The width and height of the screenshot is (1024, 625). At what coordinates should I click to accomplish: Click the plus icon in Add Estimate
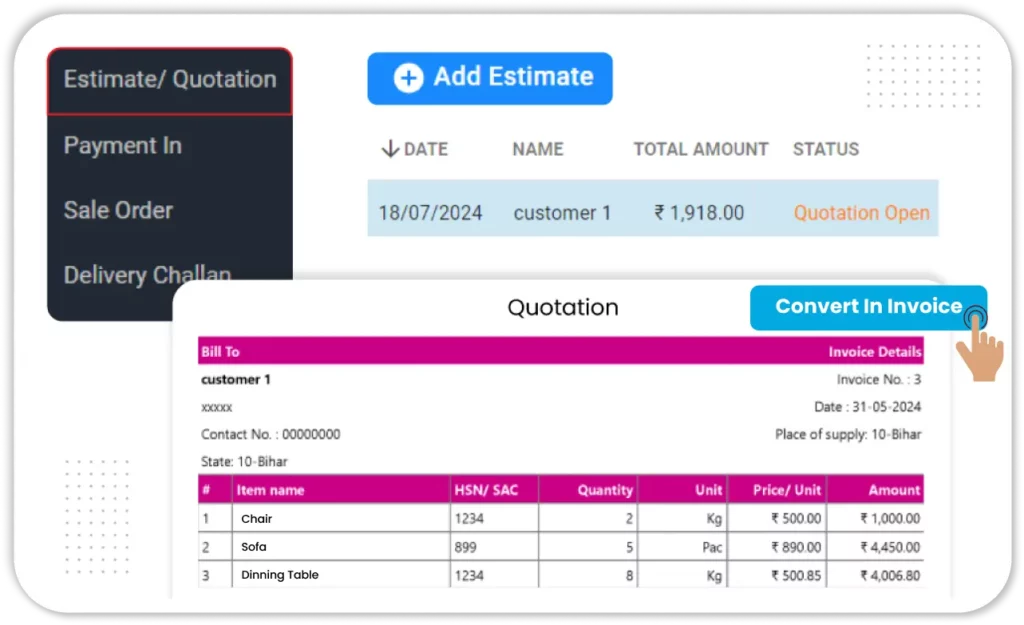pos(408,78)
